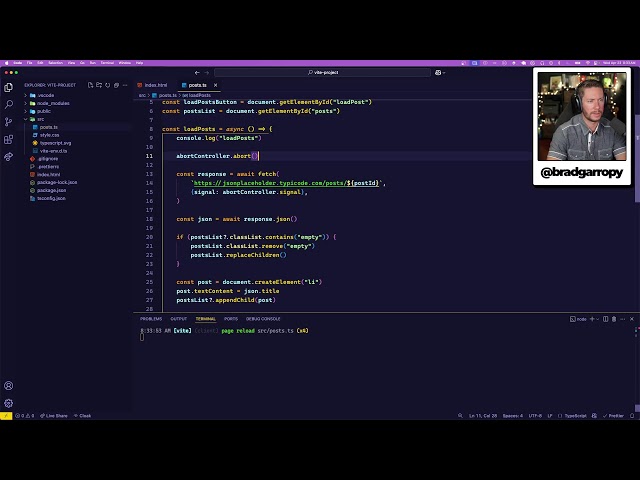Close the posts.ts editor tab
Image resolution: width=640 pixels, height=480 pixels.
(x=216, y=85)
